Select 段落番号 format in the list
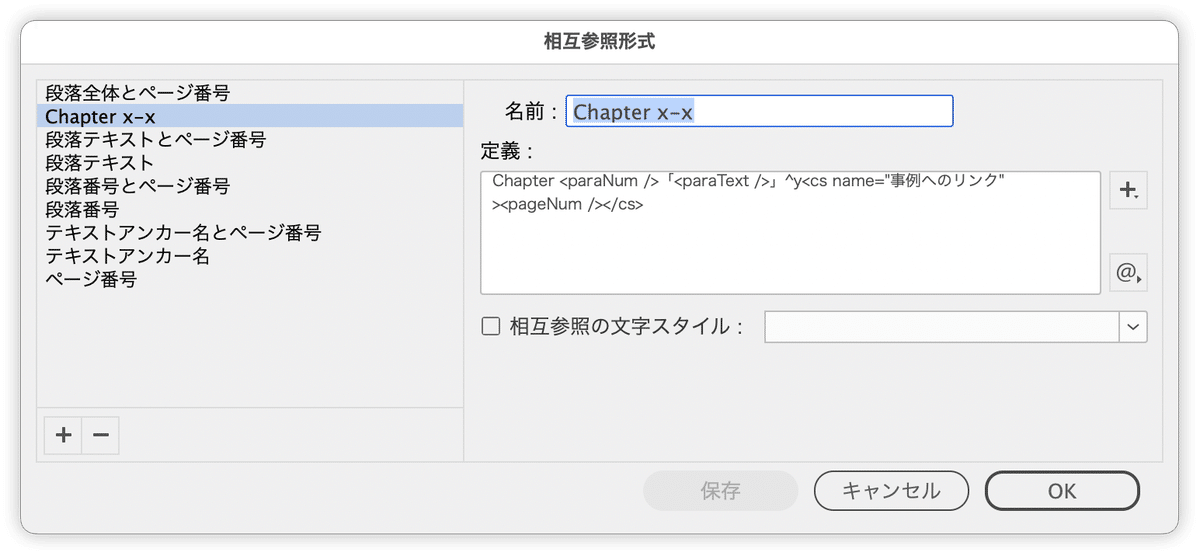The image size is (1200, 555). pos(82,210)
